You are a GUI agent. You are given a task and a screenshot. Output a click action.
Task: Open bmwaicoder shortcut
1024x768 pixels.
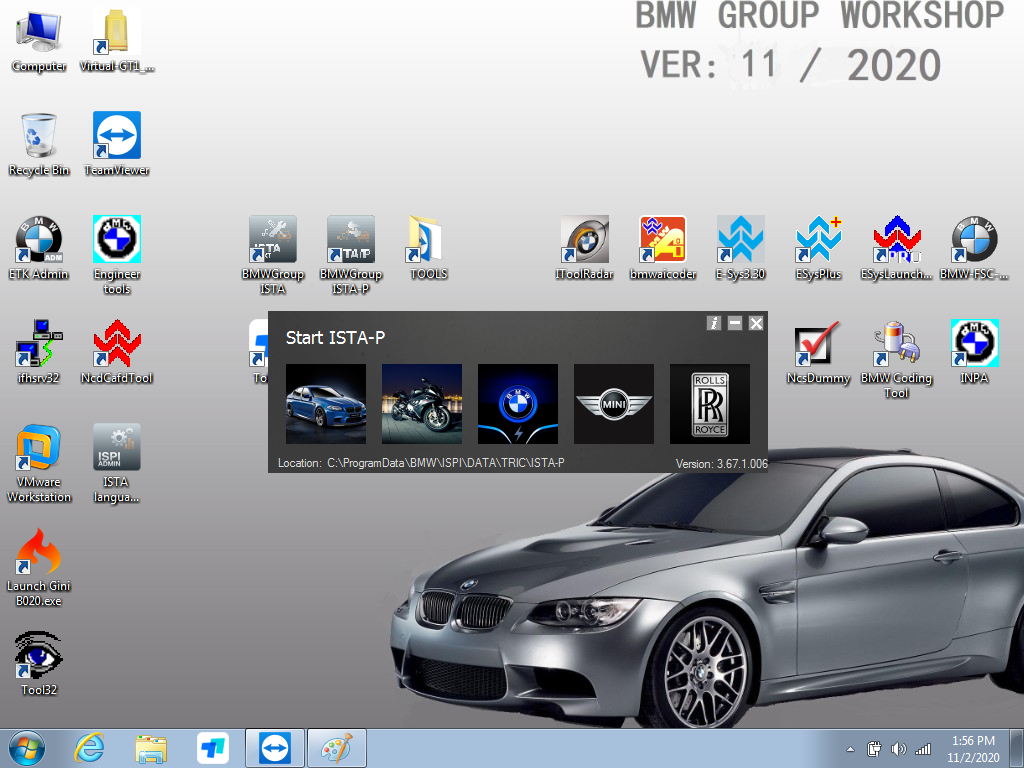click(x=663, y=248)
